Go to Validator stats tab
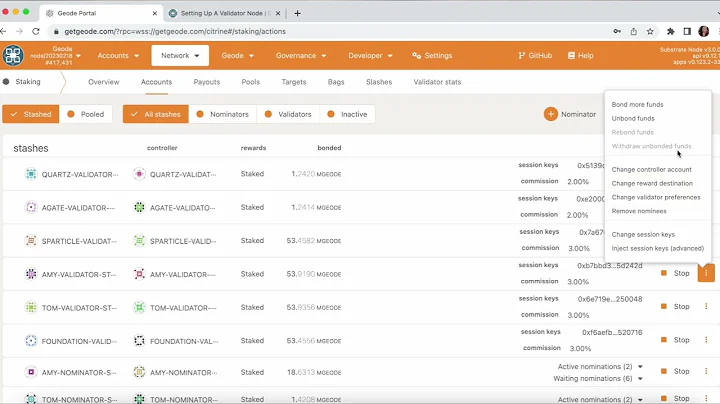Image resolution: width=720 pixels, height=404 pixels. tap(437, 82)
